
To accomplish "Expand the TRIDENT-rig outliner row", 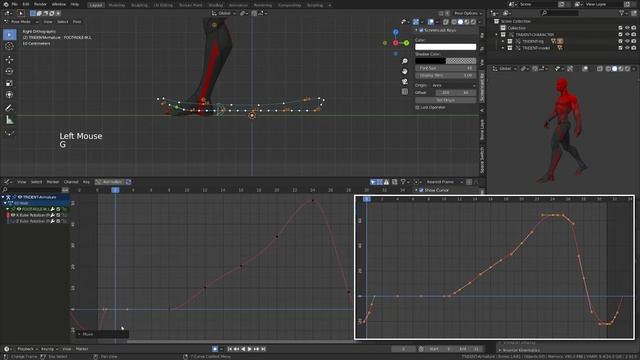I will (503, 41).
